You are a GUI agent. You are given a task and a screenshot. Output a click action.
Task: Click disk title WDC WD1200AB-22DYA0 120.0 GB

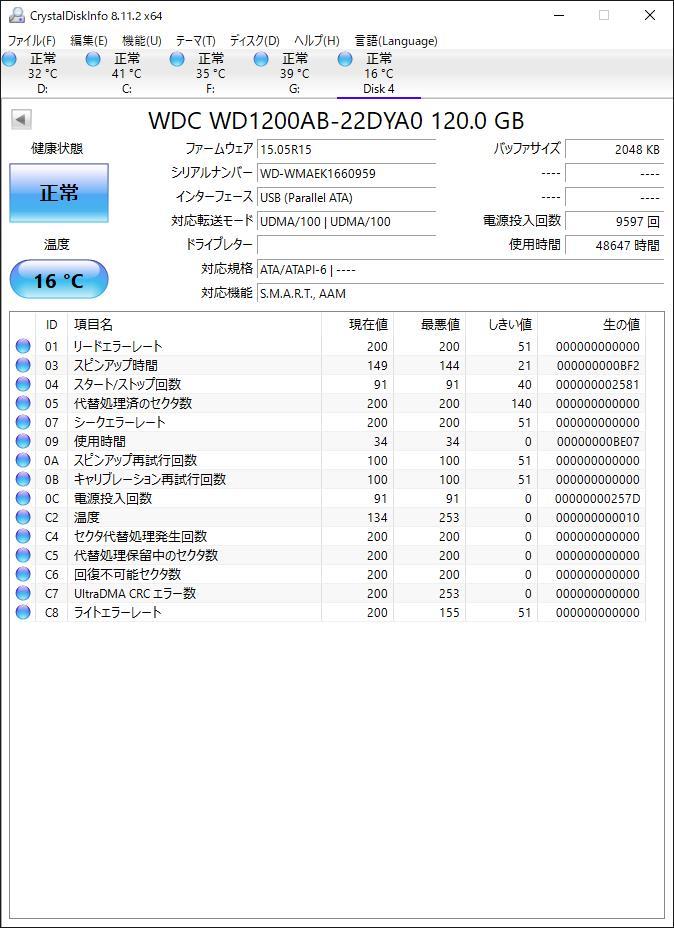(336, 121)
